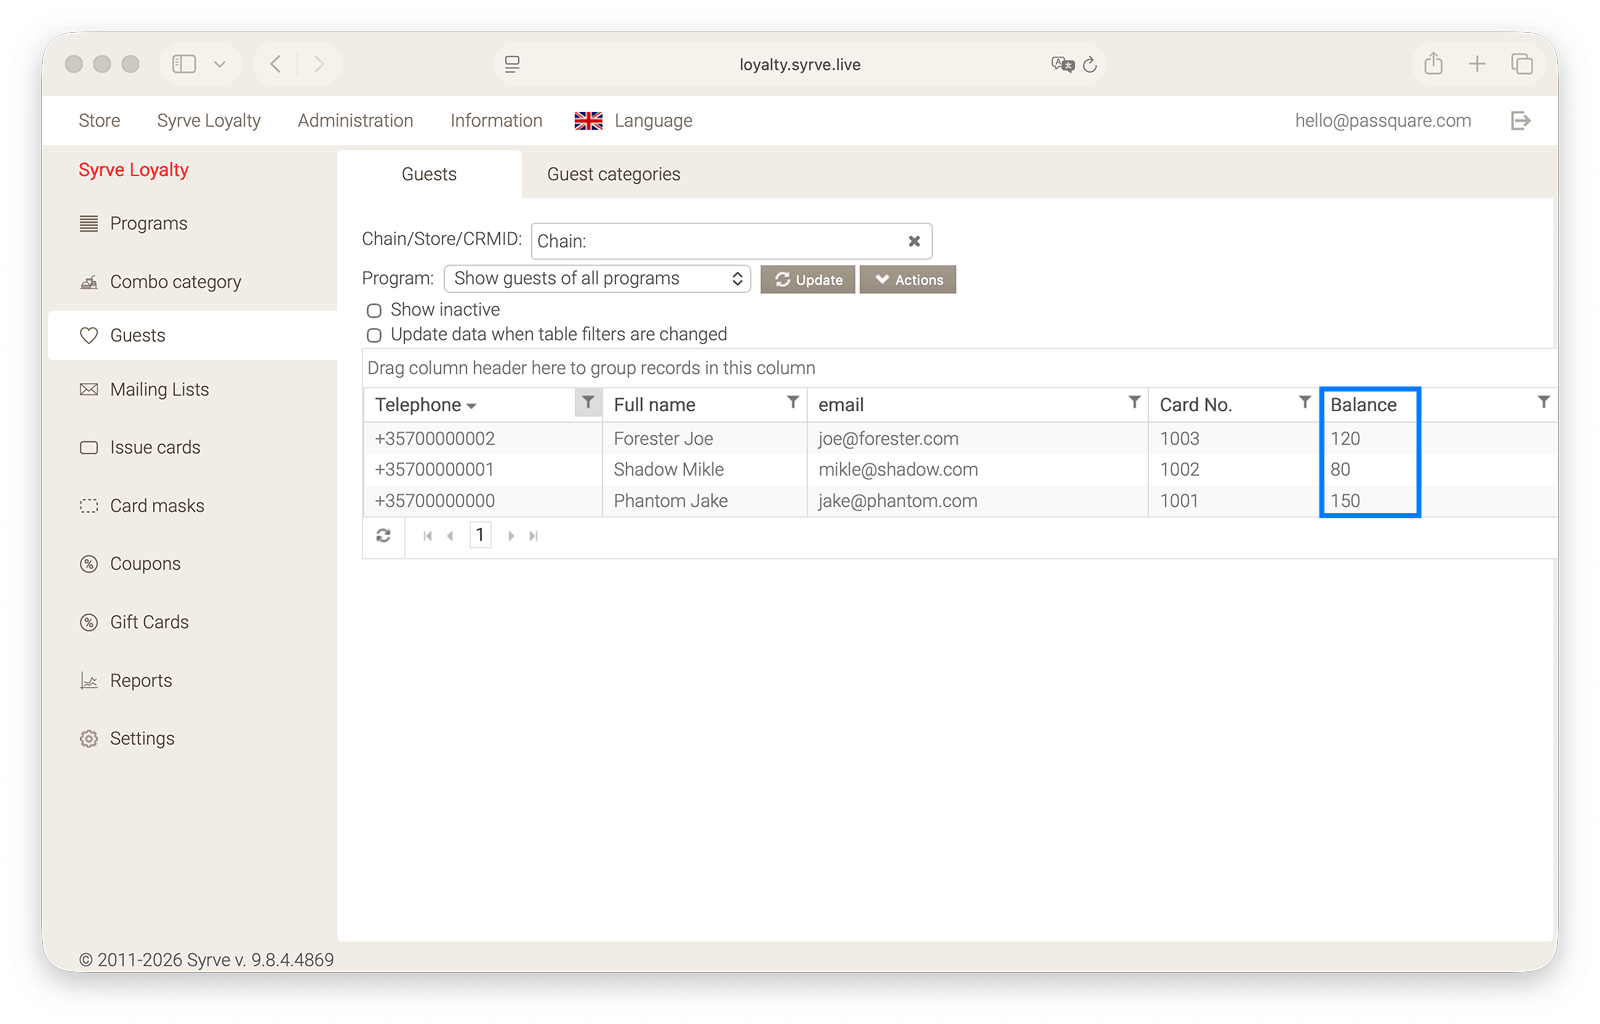The width and height of the screenshot is (1600, 1024).
Task: Open Mailing Lists envelope icon
Action: (x=89, y=390)
